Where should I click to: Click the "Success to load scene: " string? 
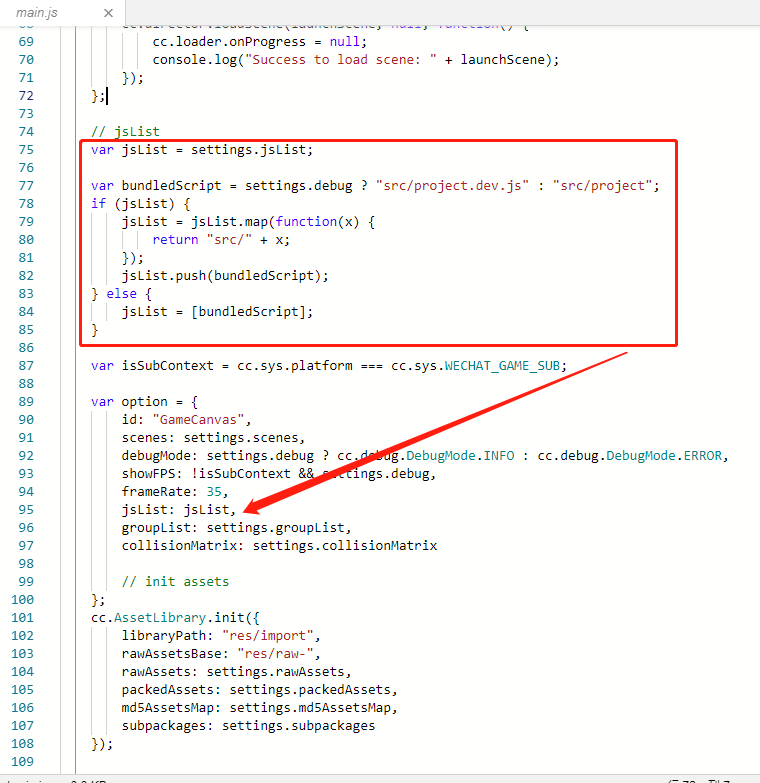coord(341,60)
